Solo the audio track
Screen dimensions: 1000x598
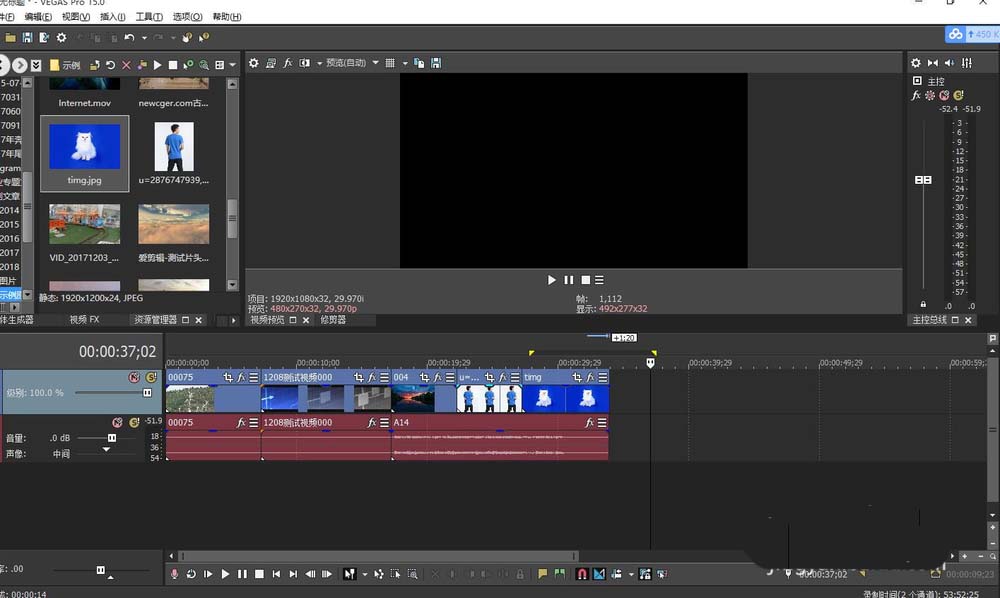134,422
